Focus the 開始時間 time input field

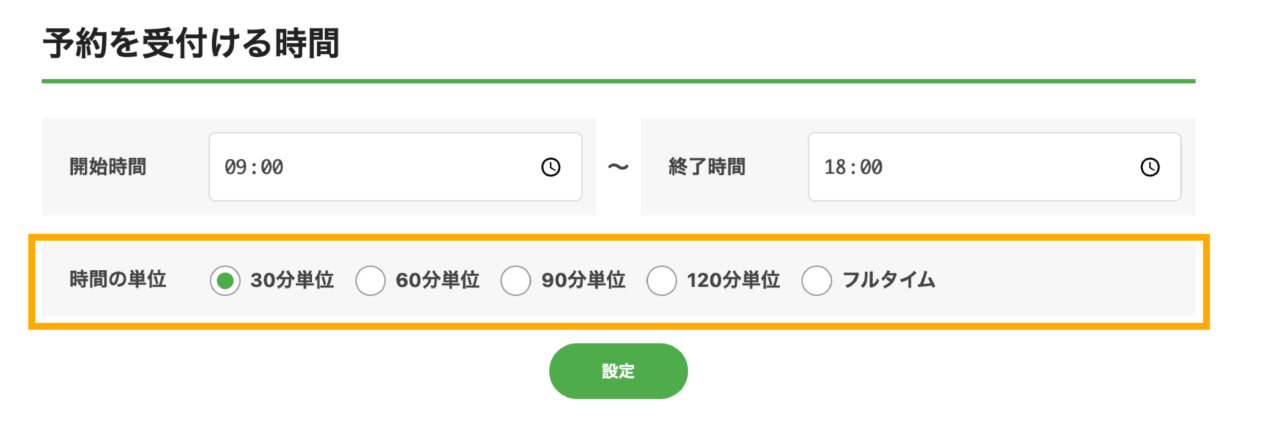click(x=380, y=167)
